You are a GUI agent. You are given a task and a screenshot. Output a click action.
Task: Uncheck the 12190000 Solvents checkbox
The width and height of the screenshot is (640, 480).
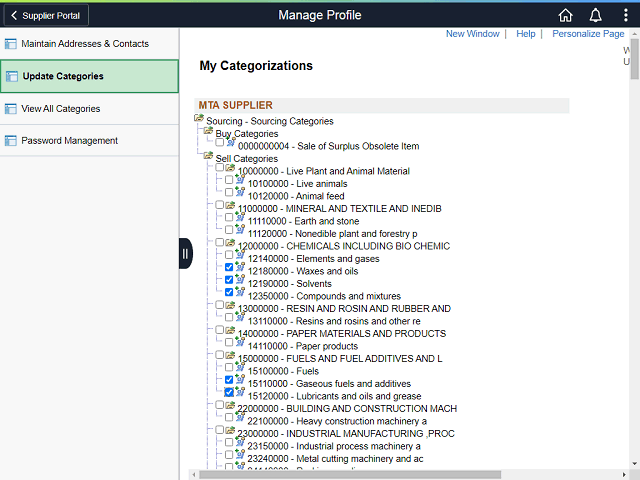point(229,280)
